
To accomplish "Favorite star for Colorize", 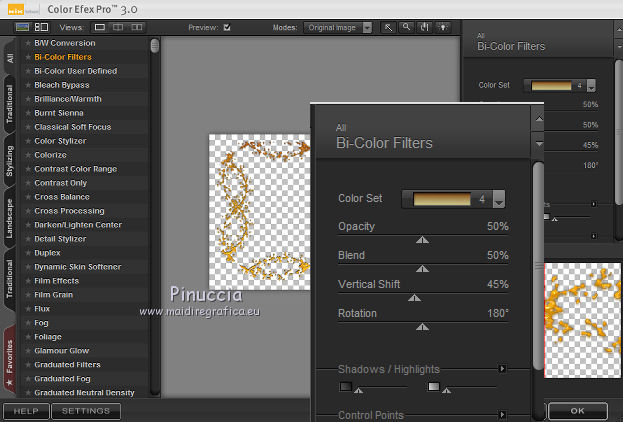I will [x=28, y=155].
